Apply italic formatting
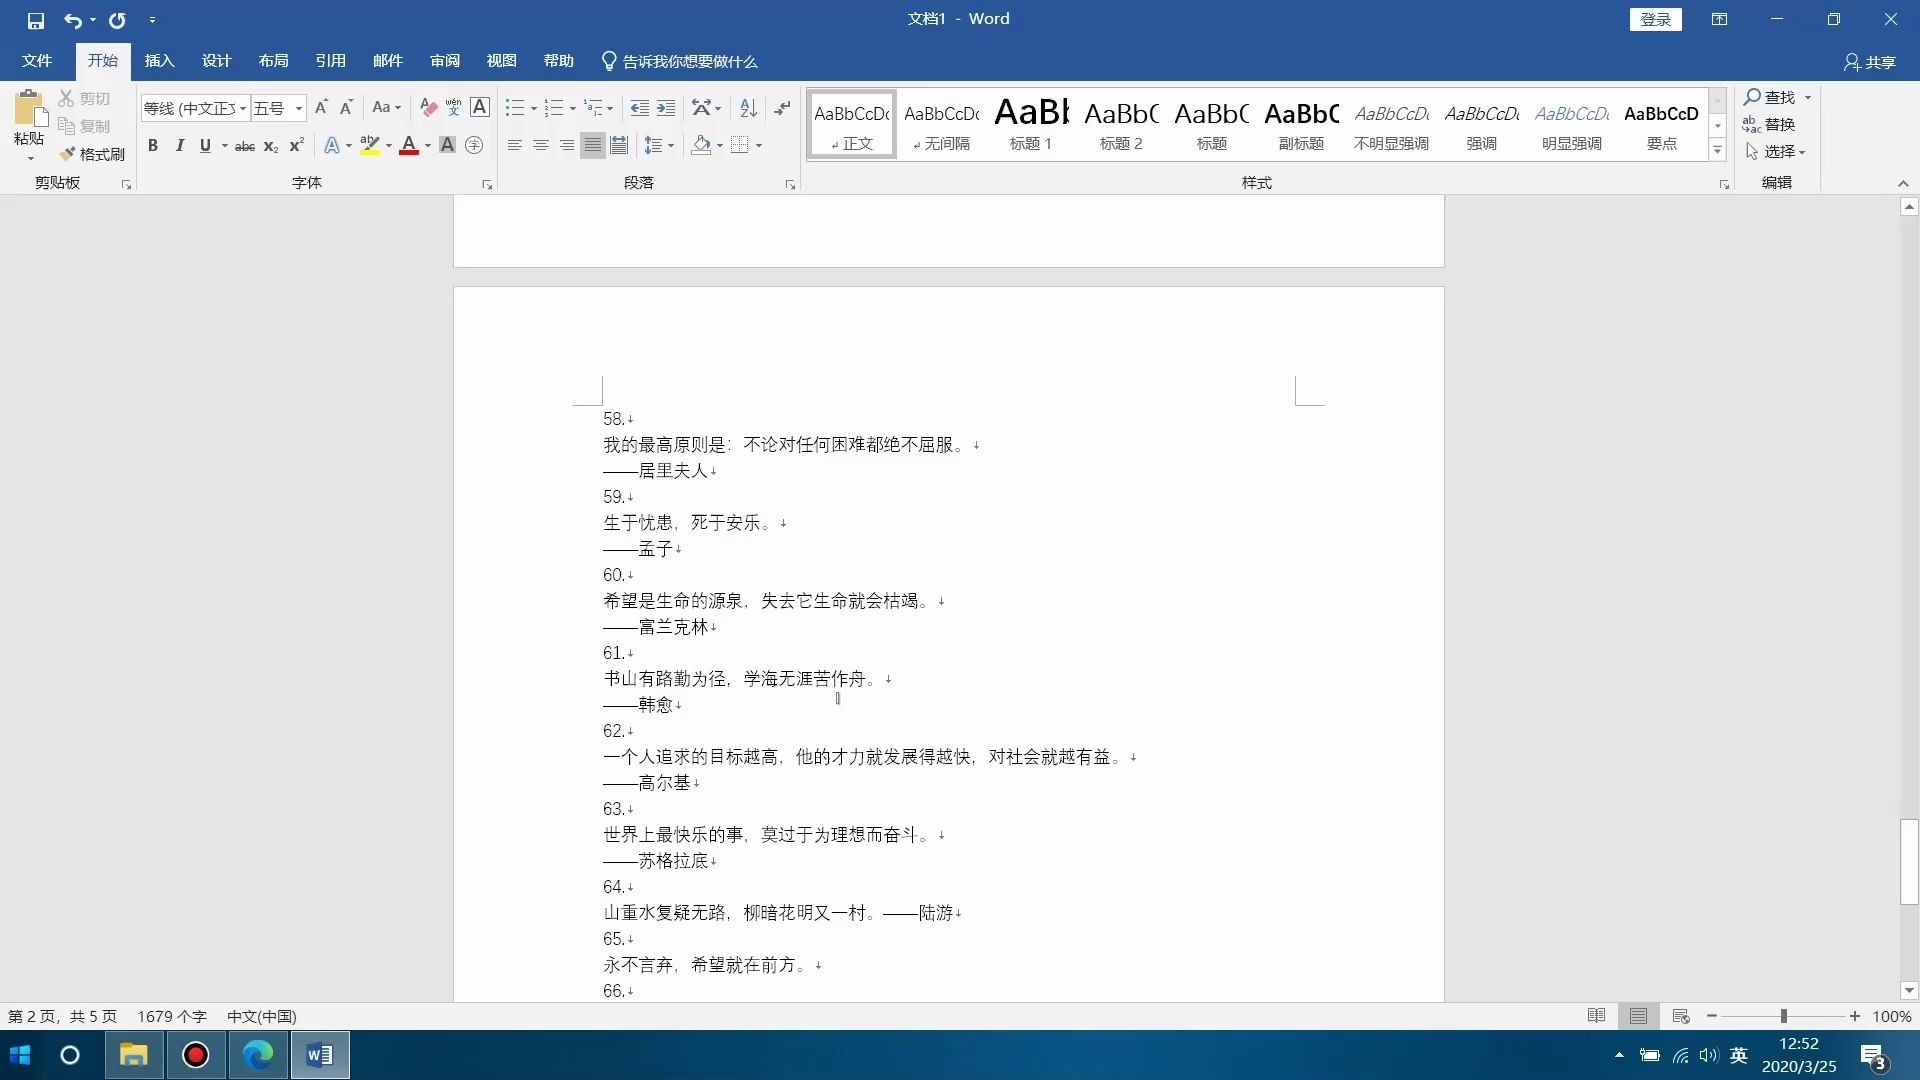1920x1080 pixels. tap(179, 146)
